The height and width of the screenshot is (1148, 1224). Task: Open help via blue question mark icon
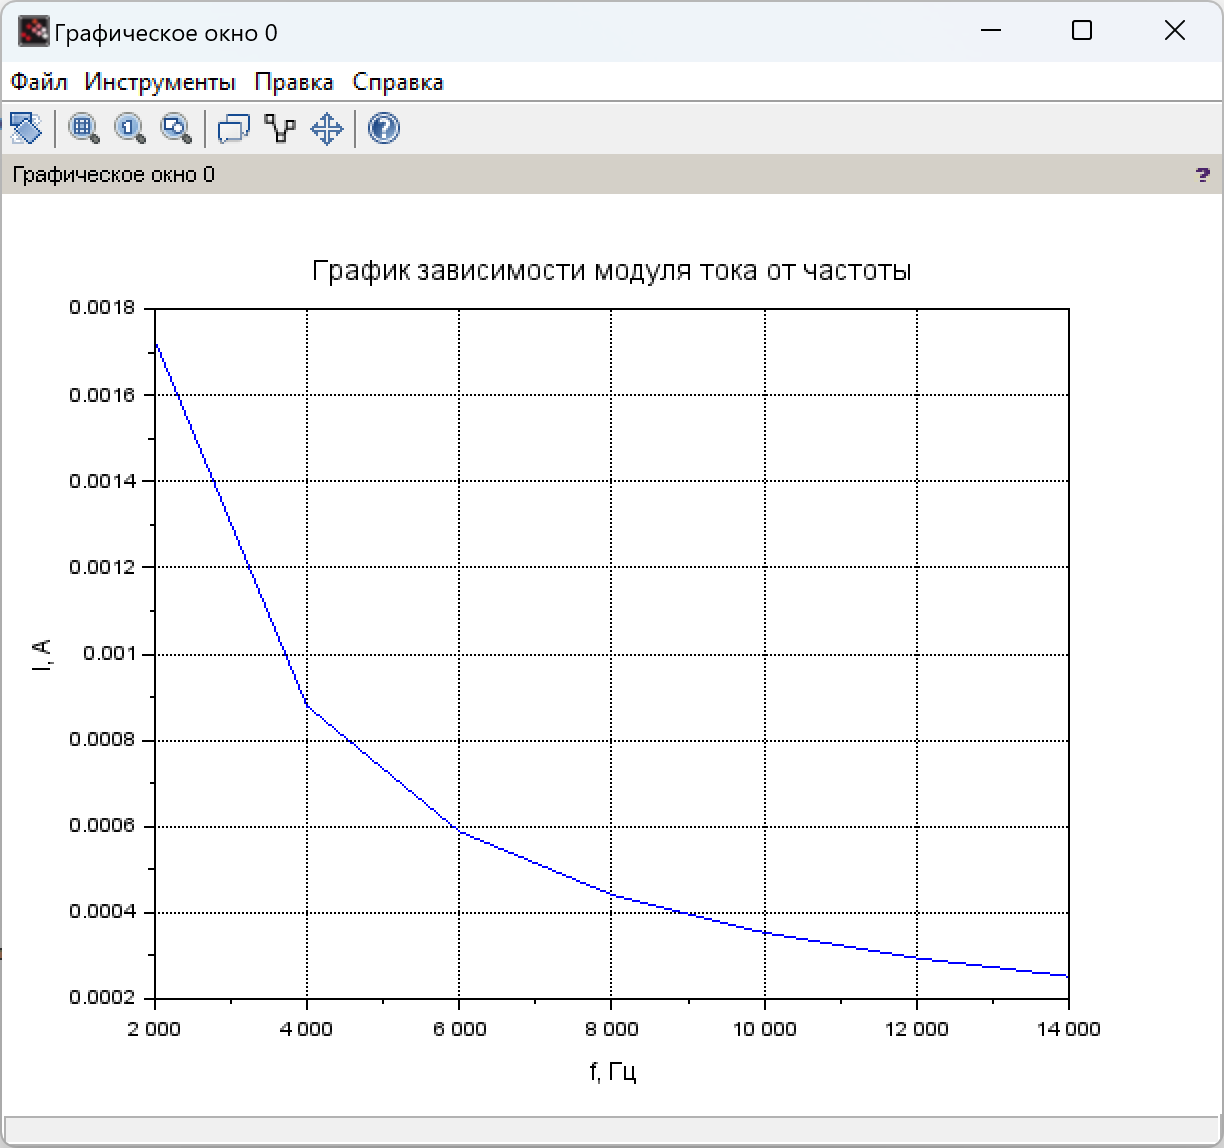point(384,128)
